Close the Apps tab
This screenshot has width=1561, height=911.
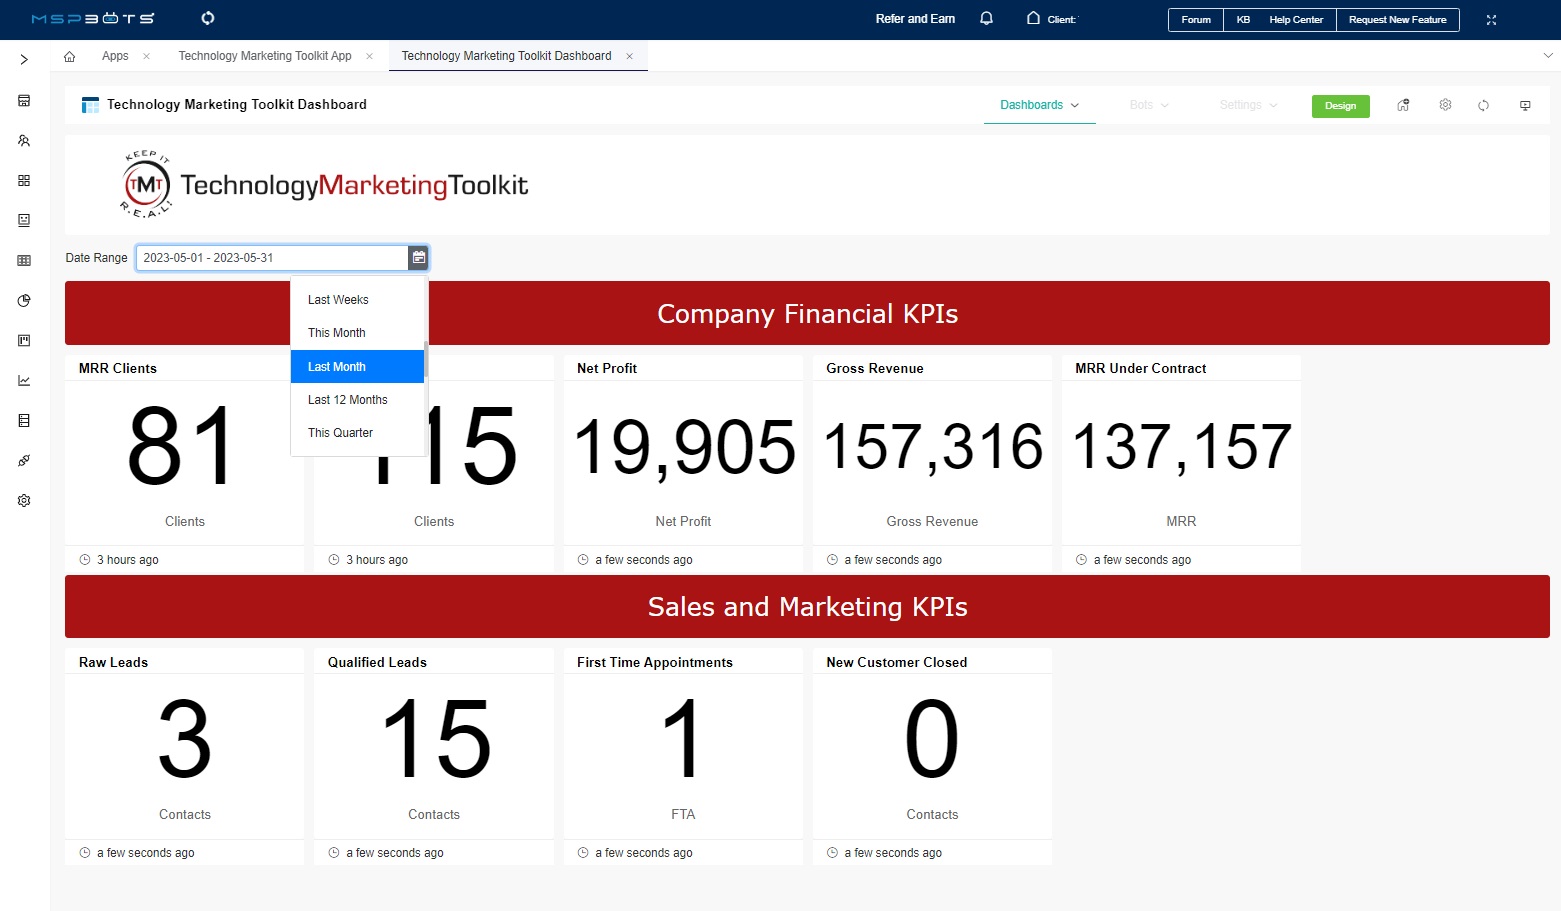click(146, 56)
